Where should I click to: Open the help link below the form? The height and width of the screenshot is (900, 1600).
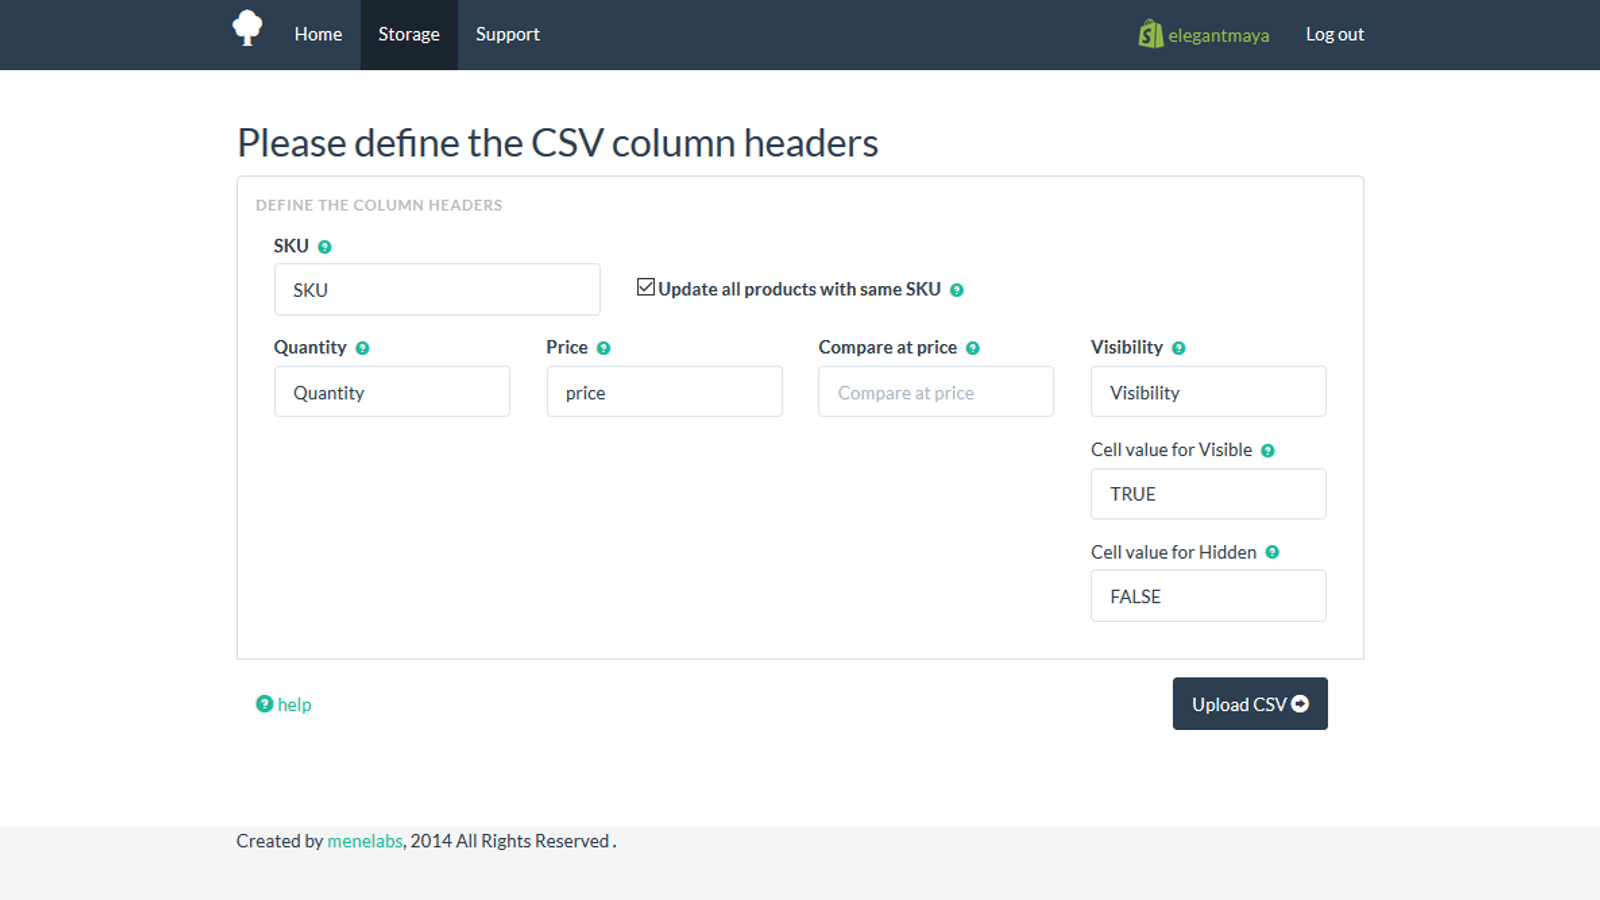292,704
